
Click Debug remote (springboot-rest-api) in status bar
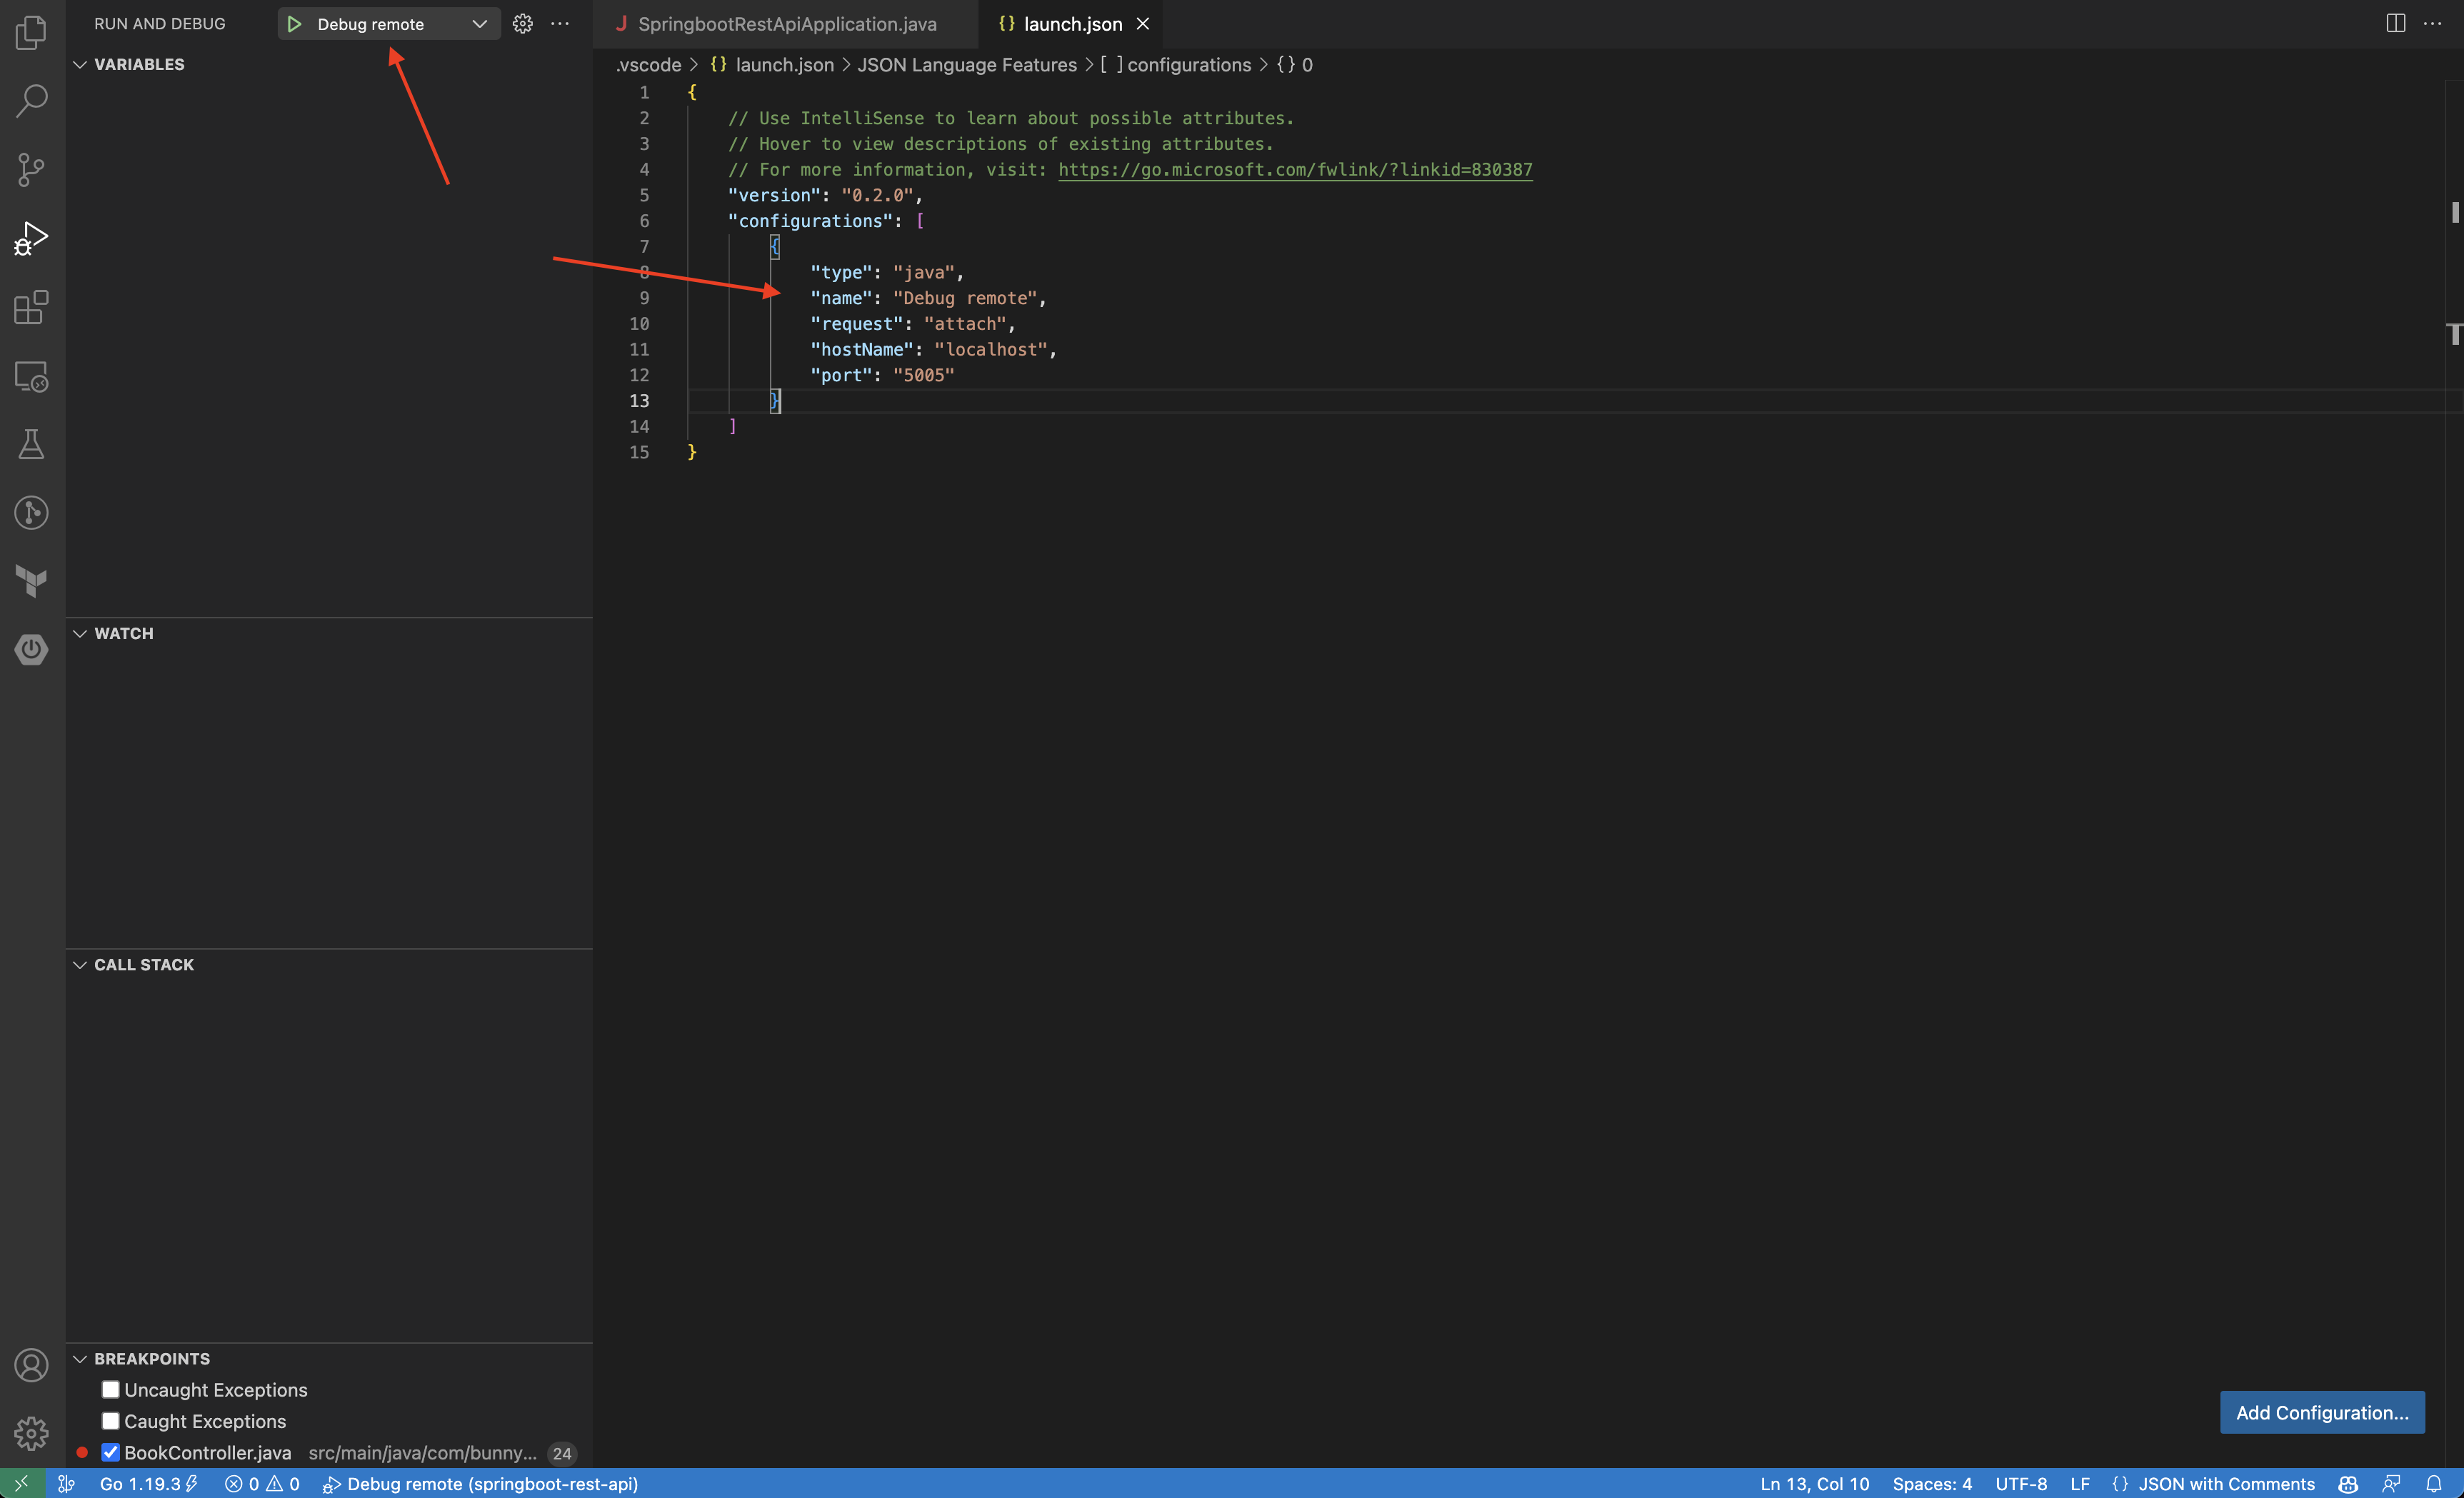click(480, 1483)
